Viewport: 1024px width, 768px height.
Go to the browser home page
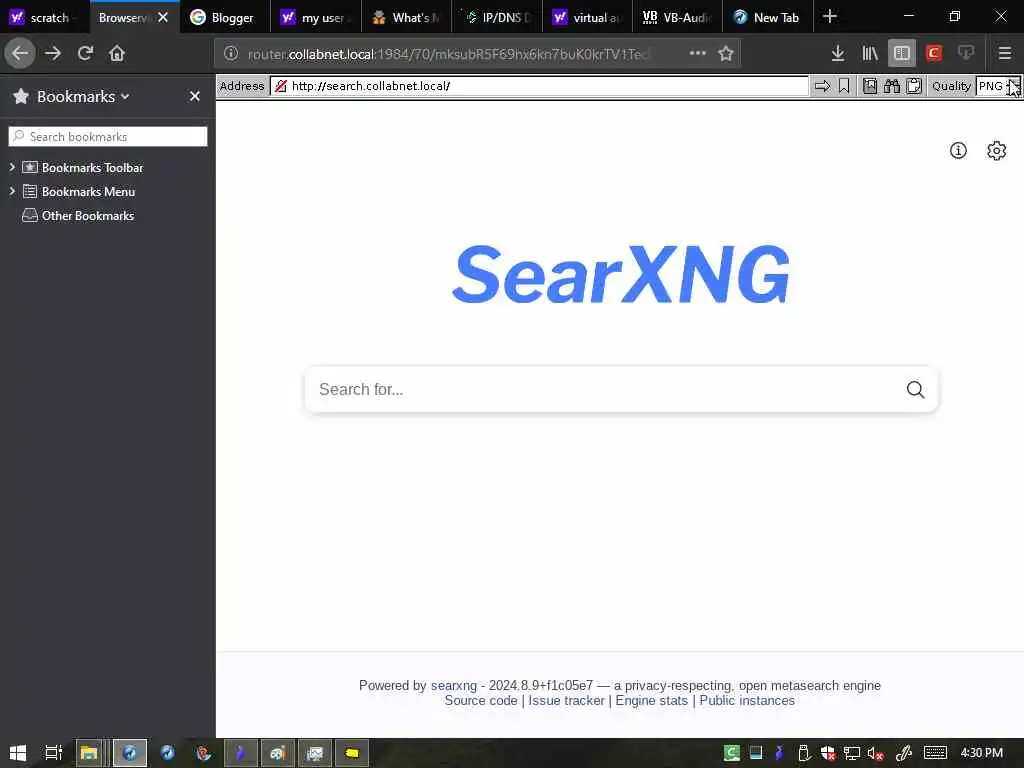[117, 53]
